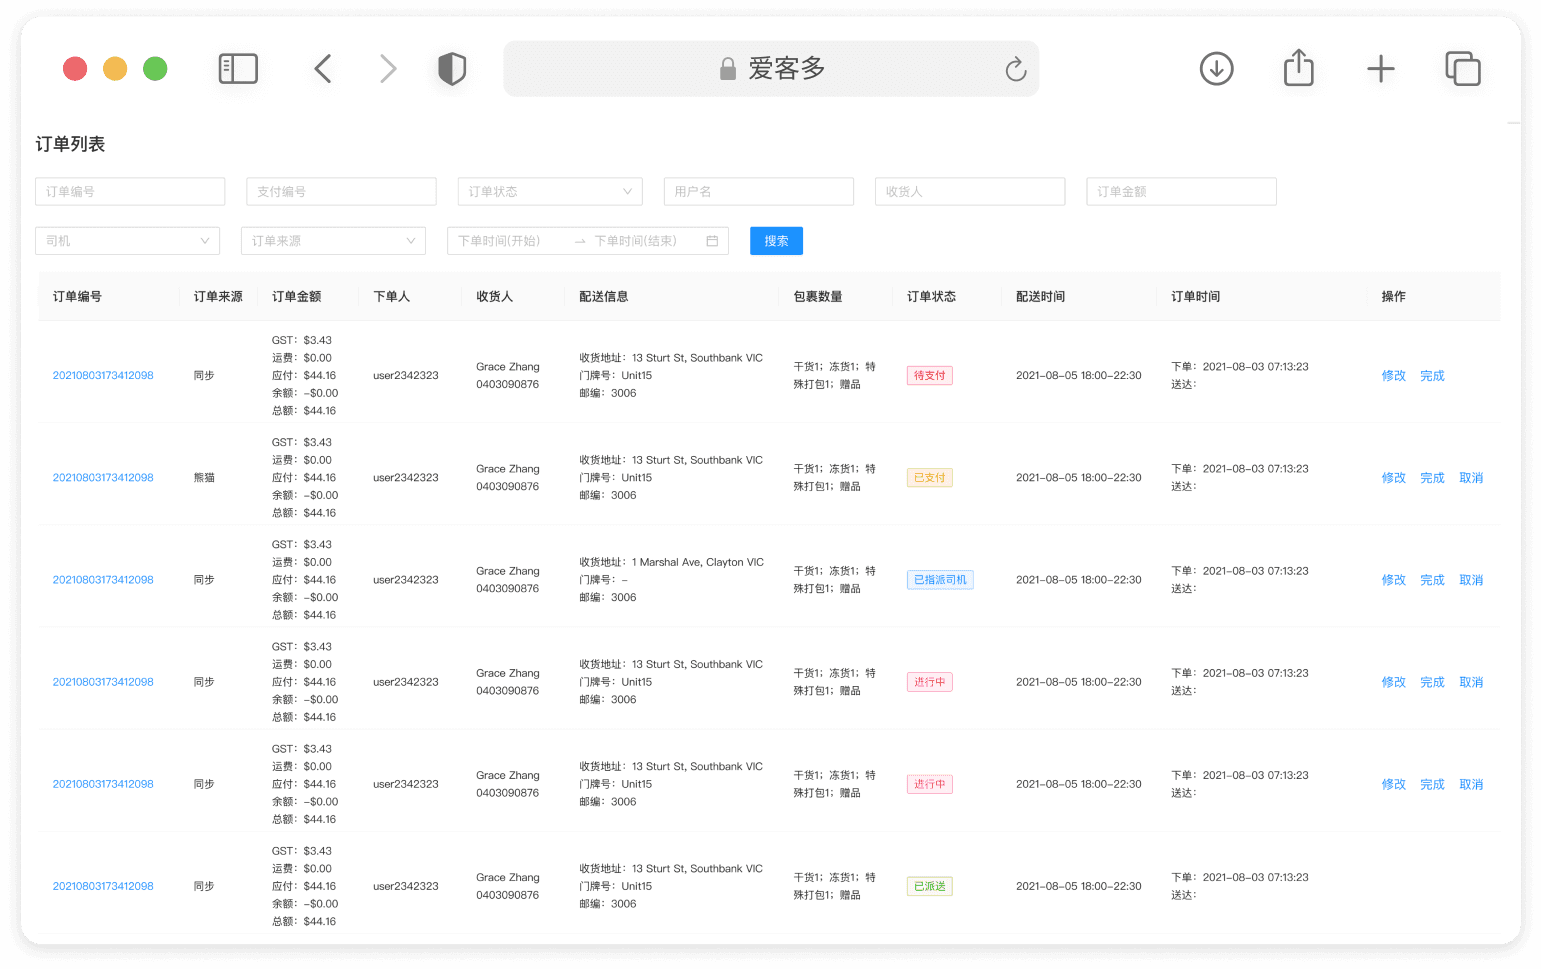1541x969 pixels.
Task: Focus the 订单编号 search field
Action: [130, 192]
